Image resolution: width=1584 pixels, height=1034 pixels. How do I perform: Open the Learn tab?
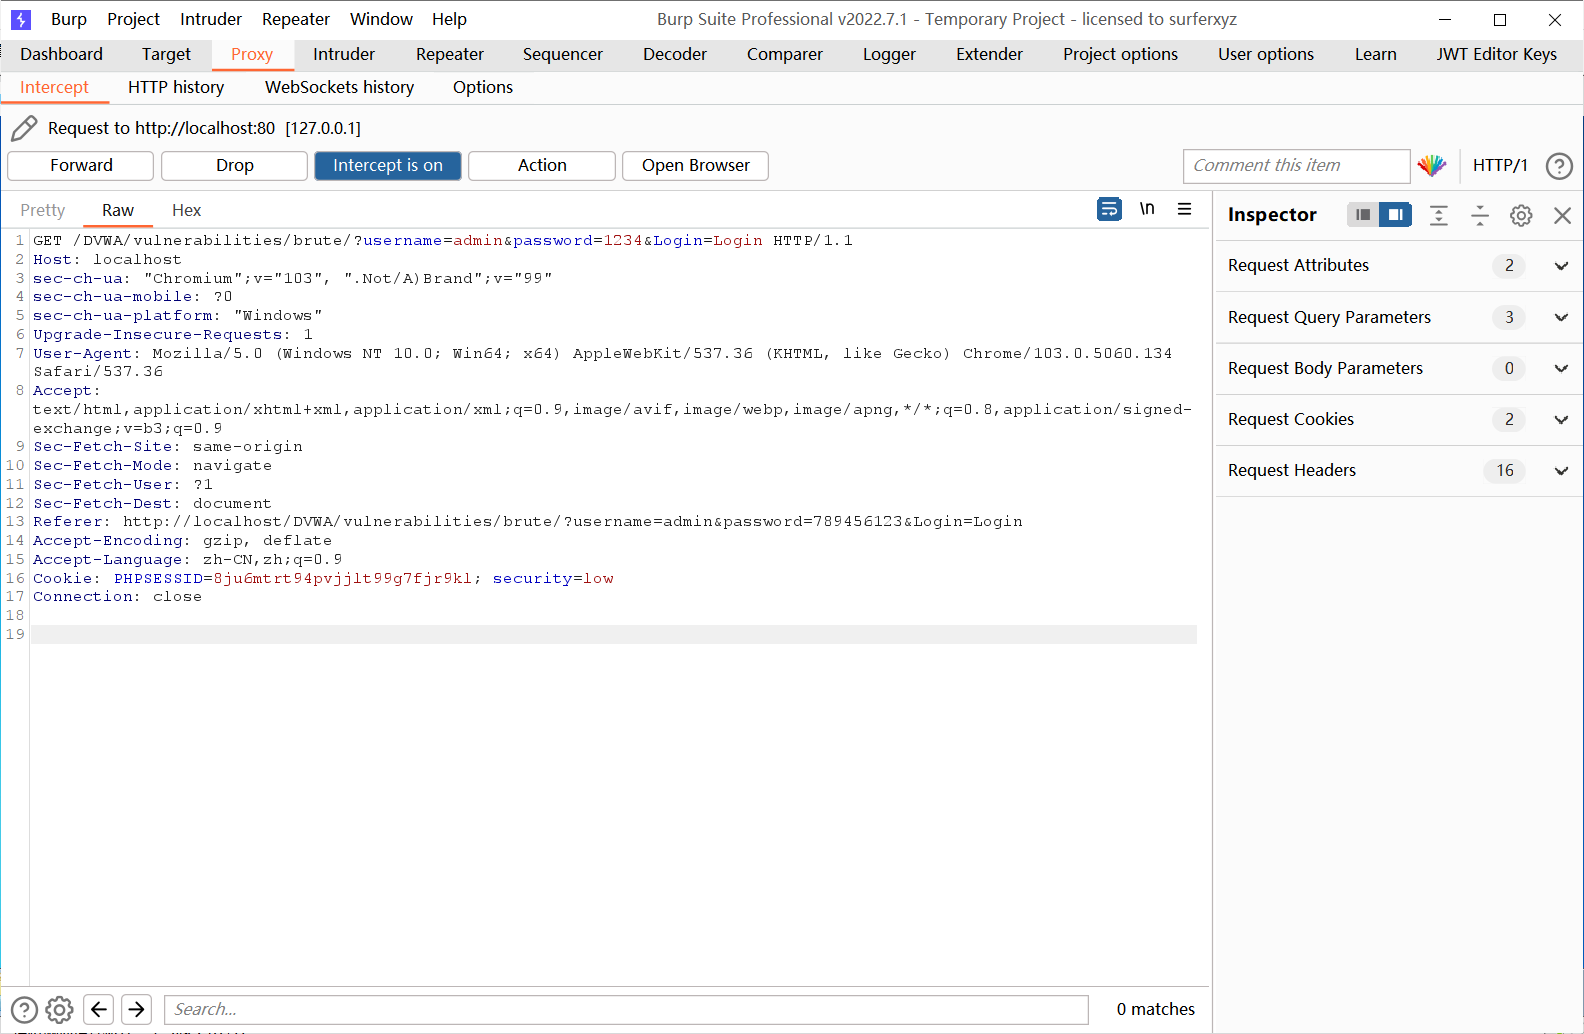(1376, 54)
